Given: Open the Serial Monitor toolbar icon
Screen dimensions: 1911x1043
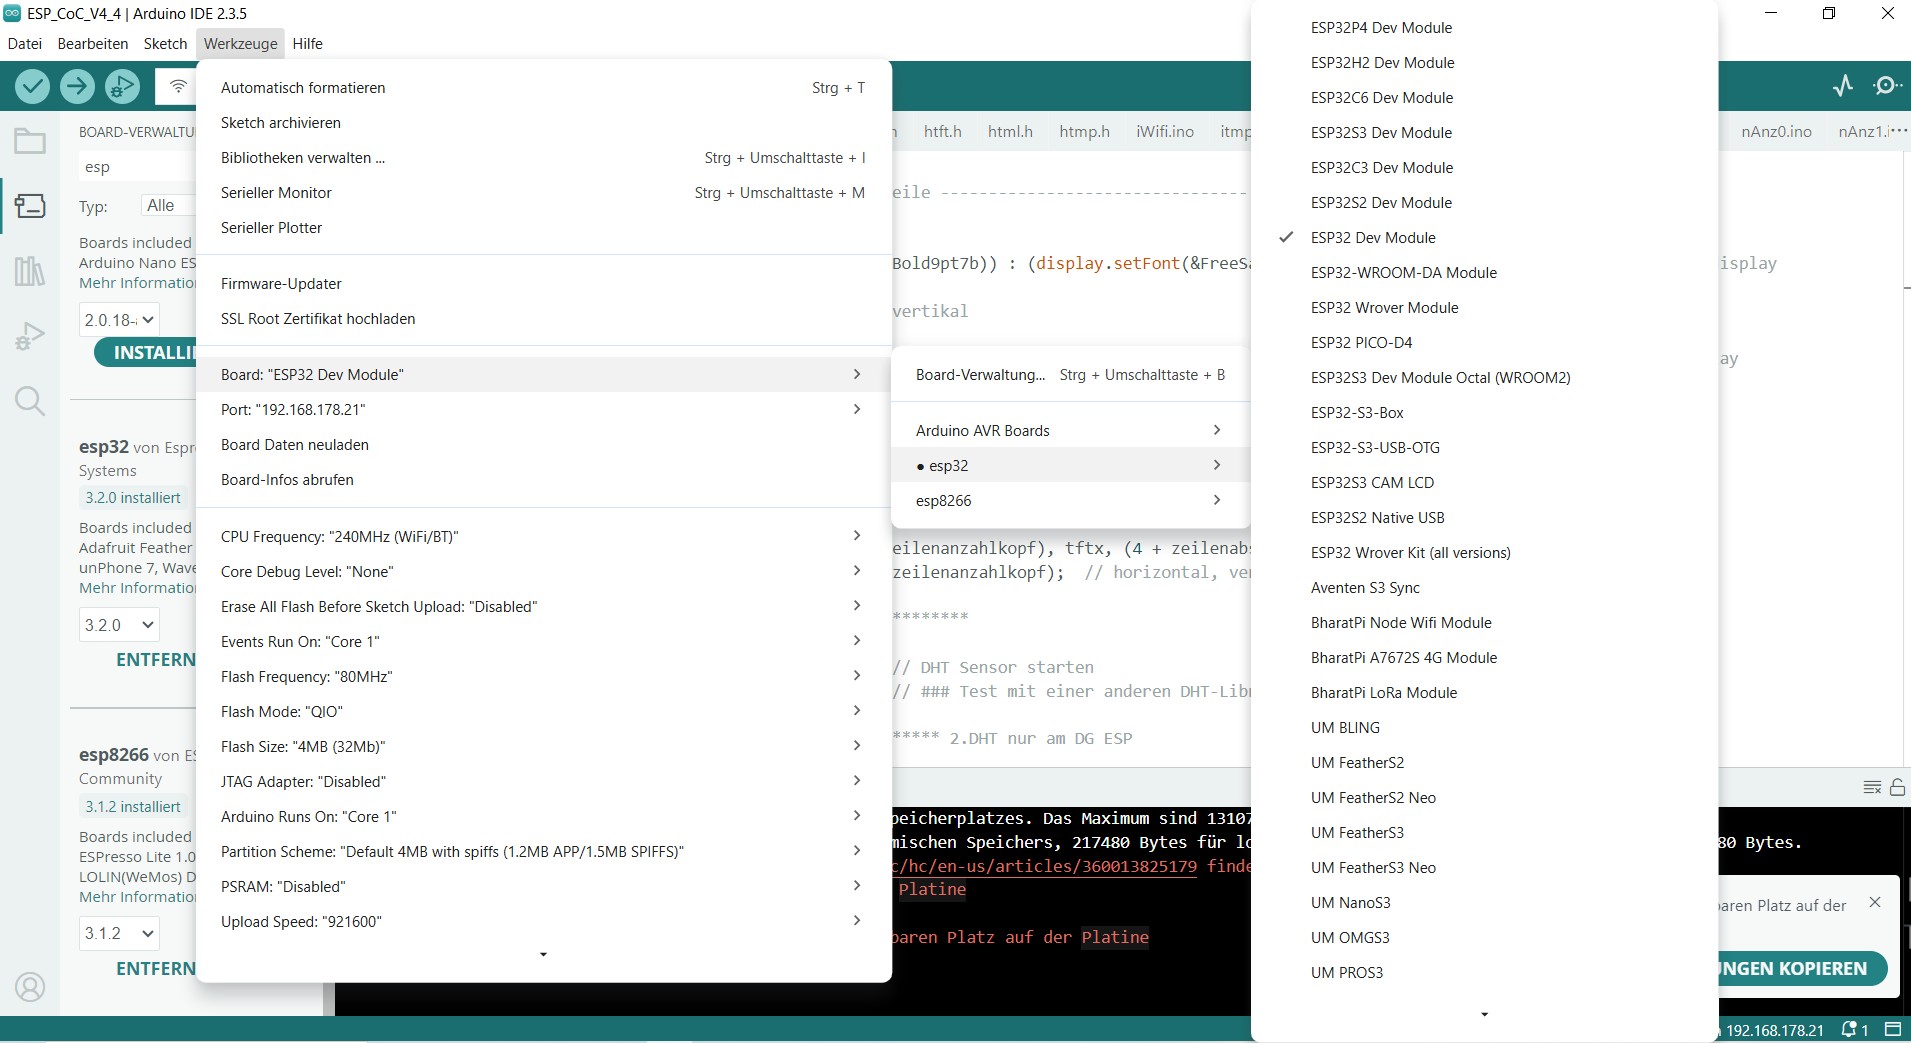Looking at the screenshot, I should coord(1887,86).
